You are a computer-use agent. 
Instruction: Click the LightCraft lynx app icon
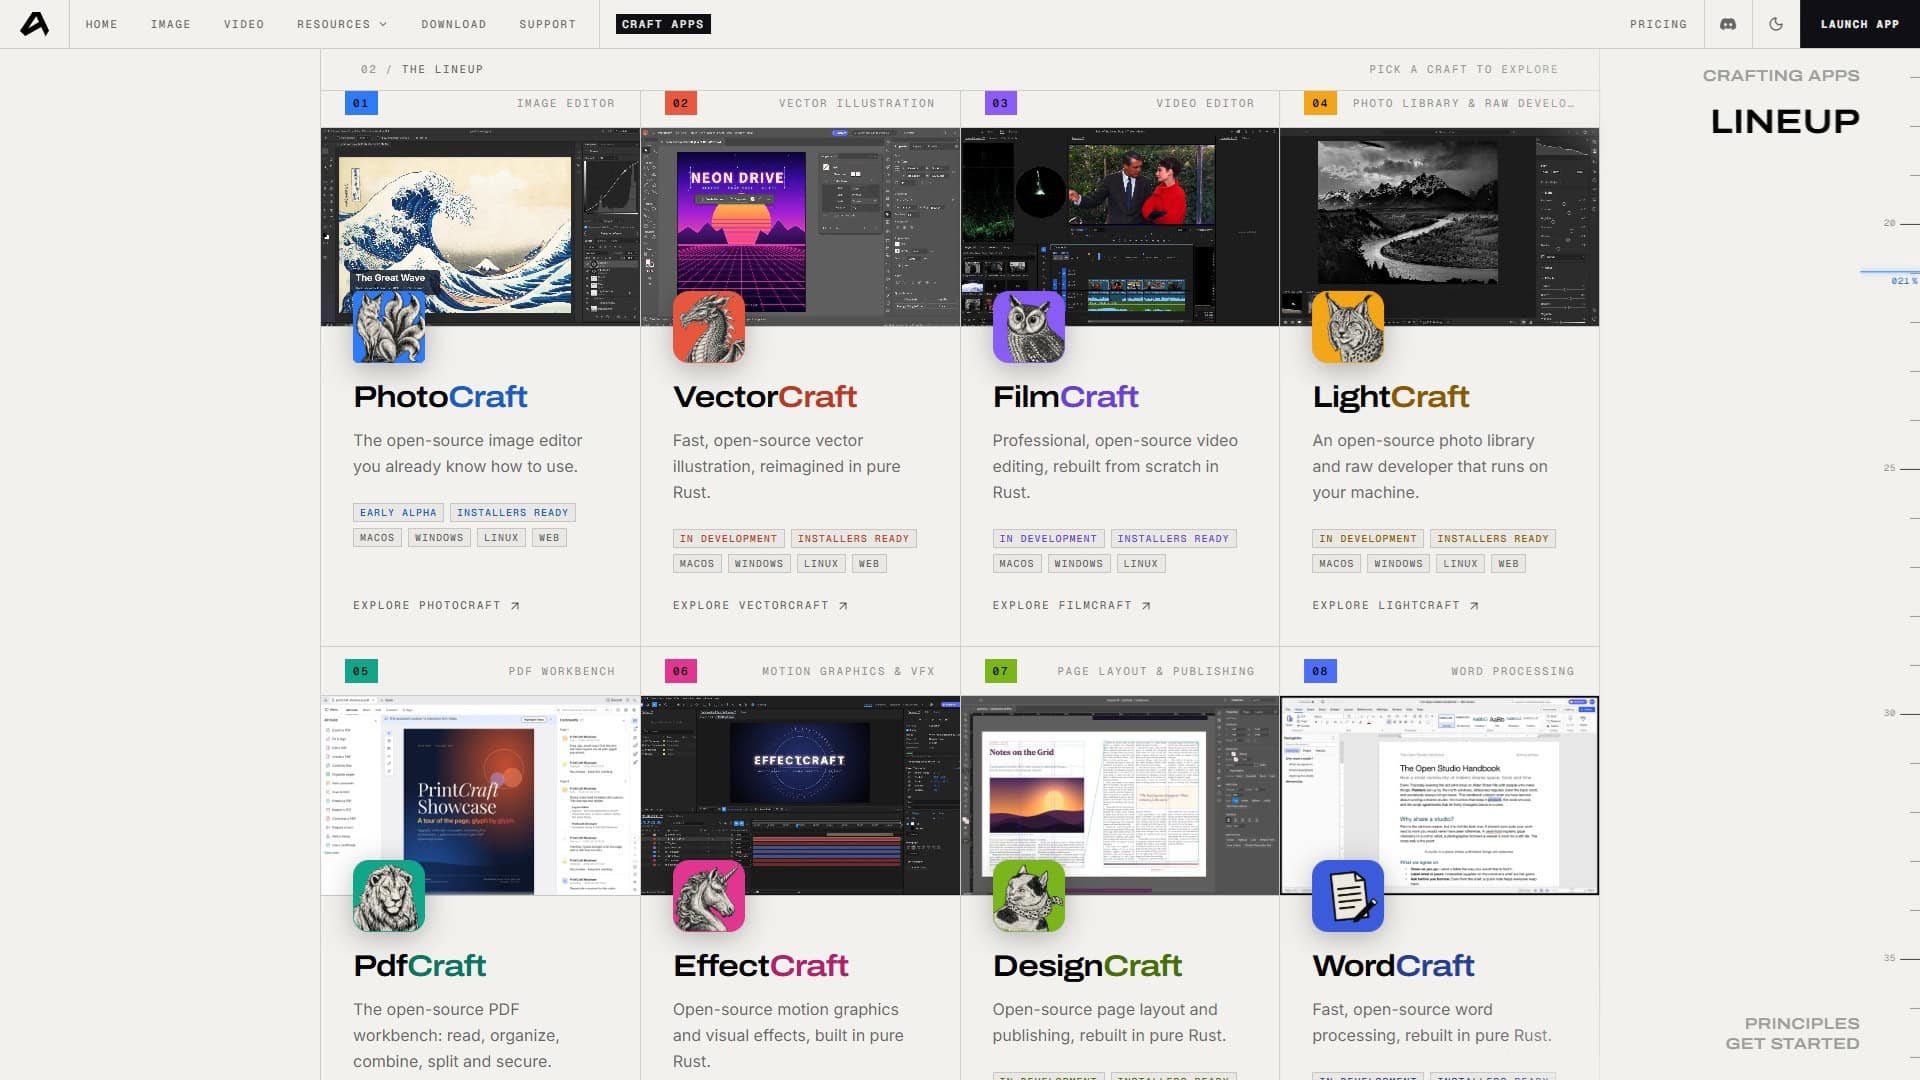(x=1348, y=327)
